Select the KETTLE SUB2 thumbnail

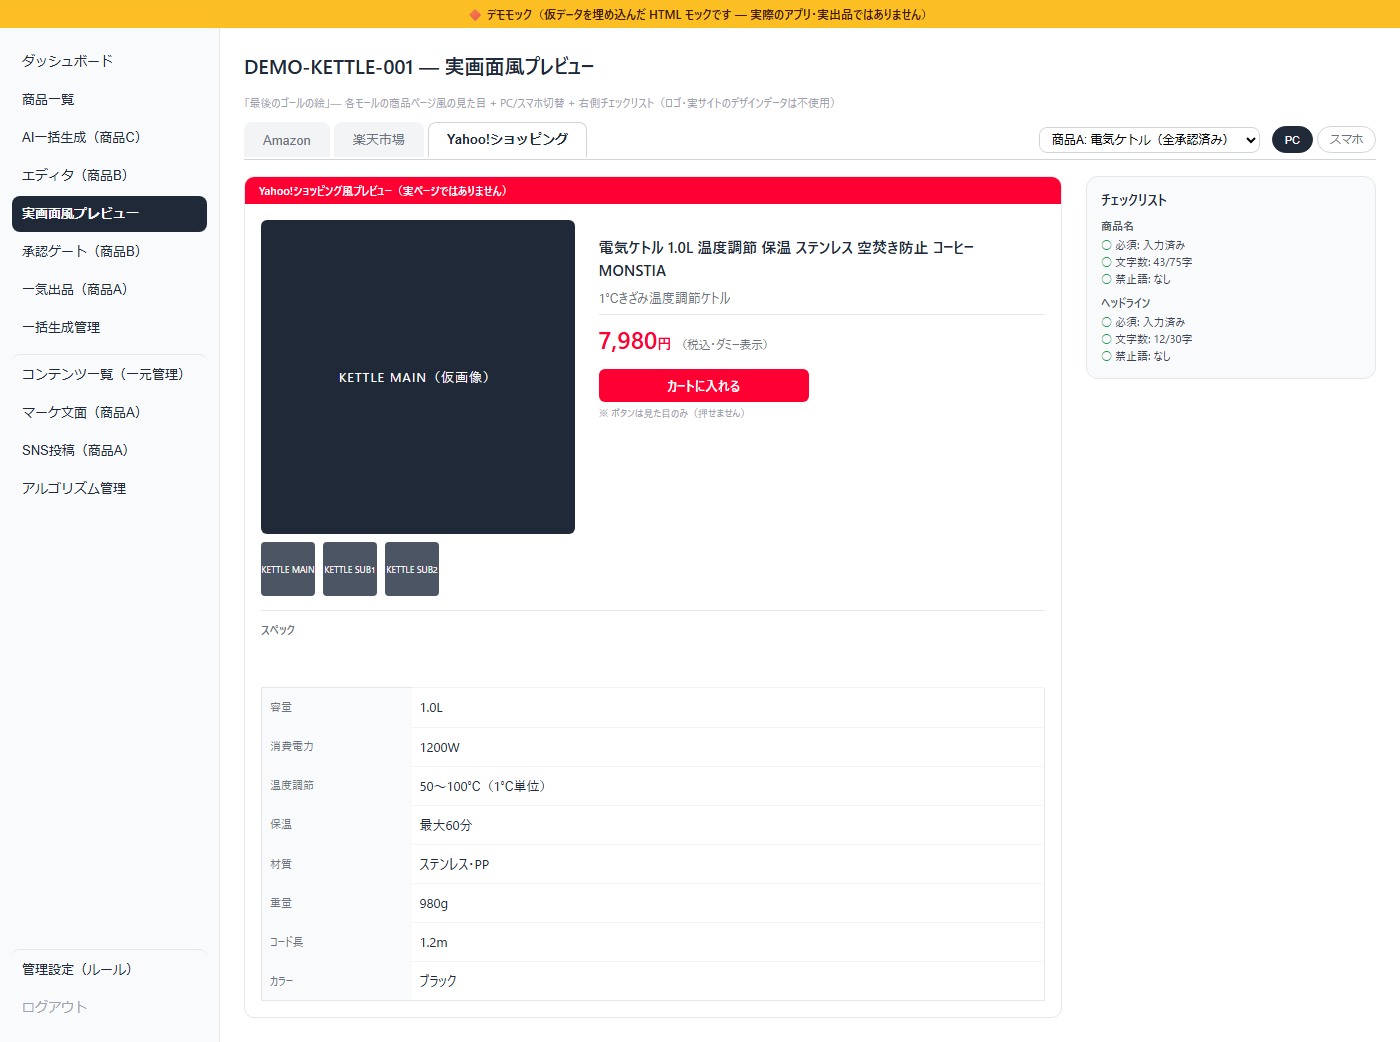click(412, 569)
